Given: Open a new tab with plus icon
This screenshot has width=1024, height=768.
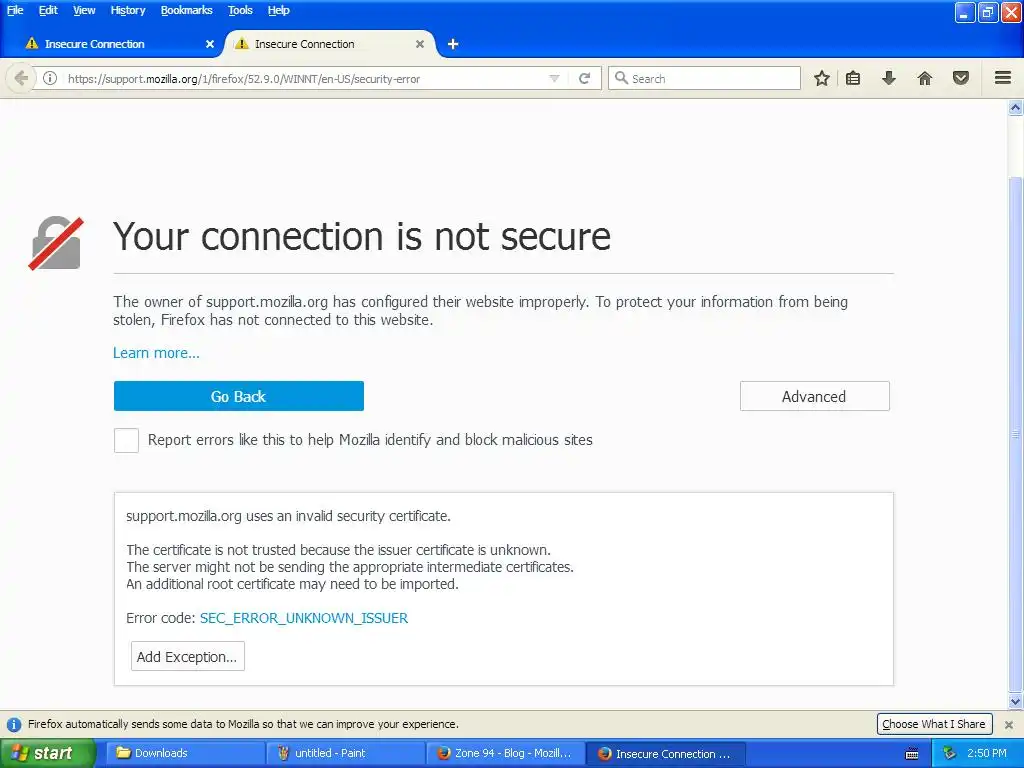Looking at the screenshot, I should 453,44.
